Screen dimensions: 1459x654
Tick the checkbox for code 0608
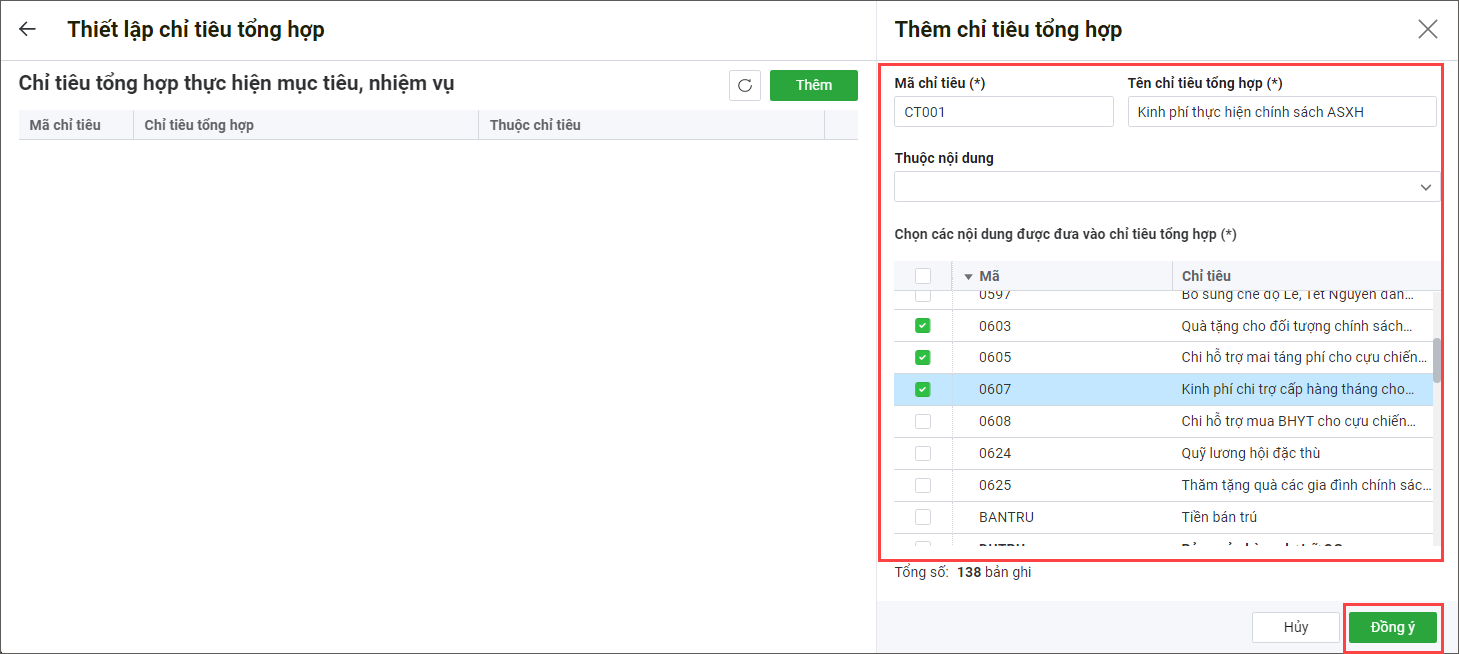(x=923, y=421)
